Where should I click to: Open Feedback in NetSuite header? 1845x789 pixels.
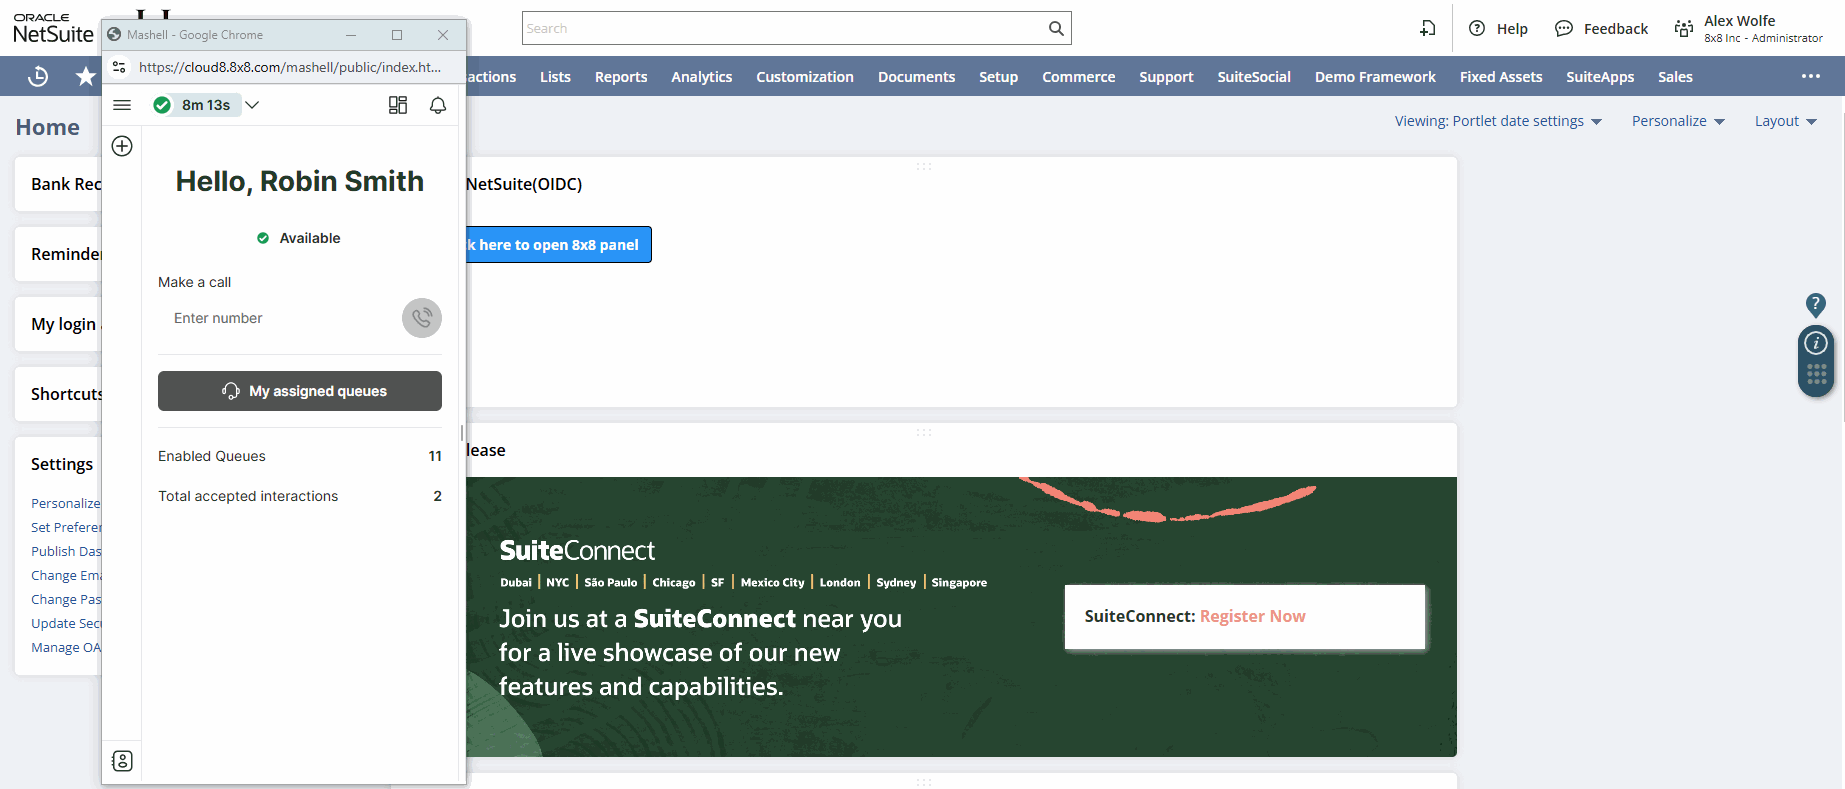tap(1601, 28)
